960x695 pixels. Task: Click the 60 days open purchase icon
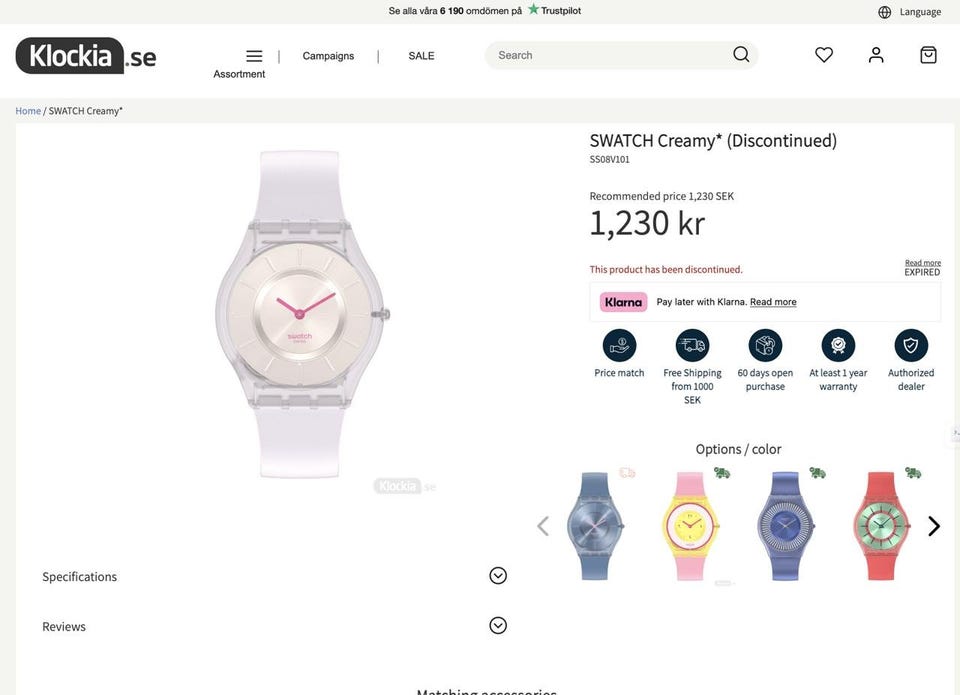(x=765, y=345)
